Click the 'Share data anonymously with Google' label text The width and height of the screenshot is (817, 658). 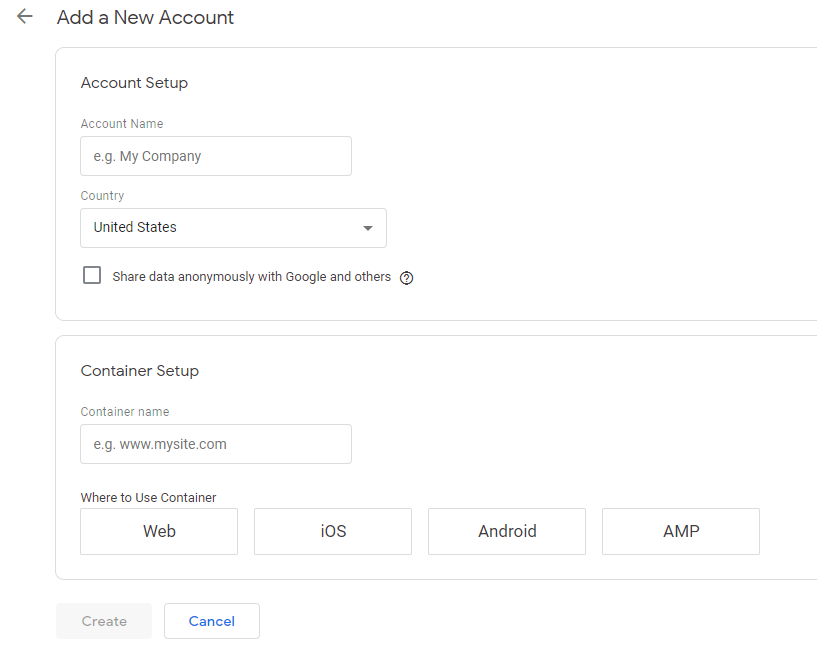(251, 277)
